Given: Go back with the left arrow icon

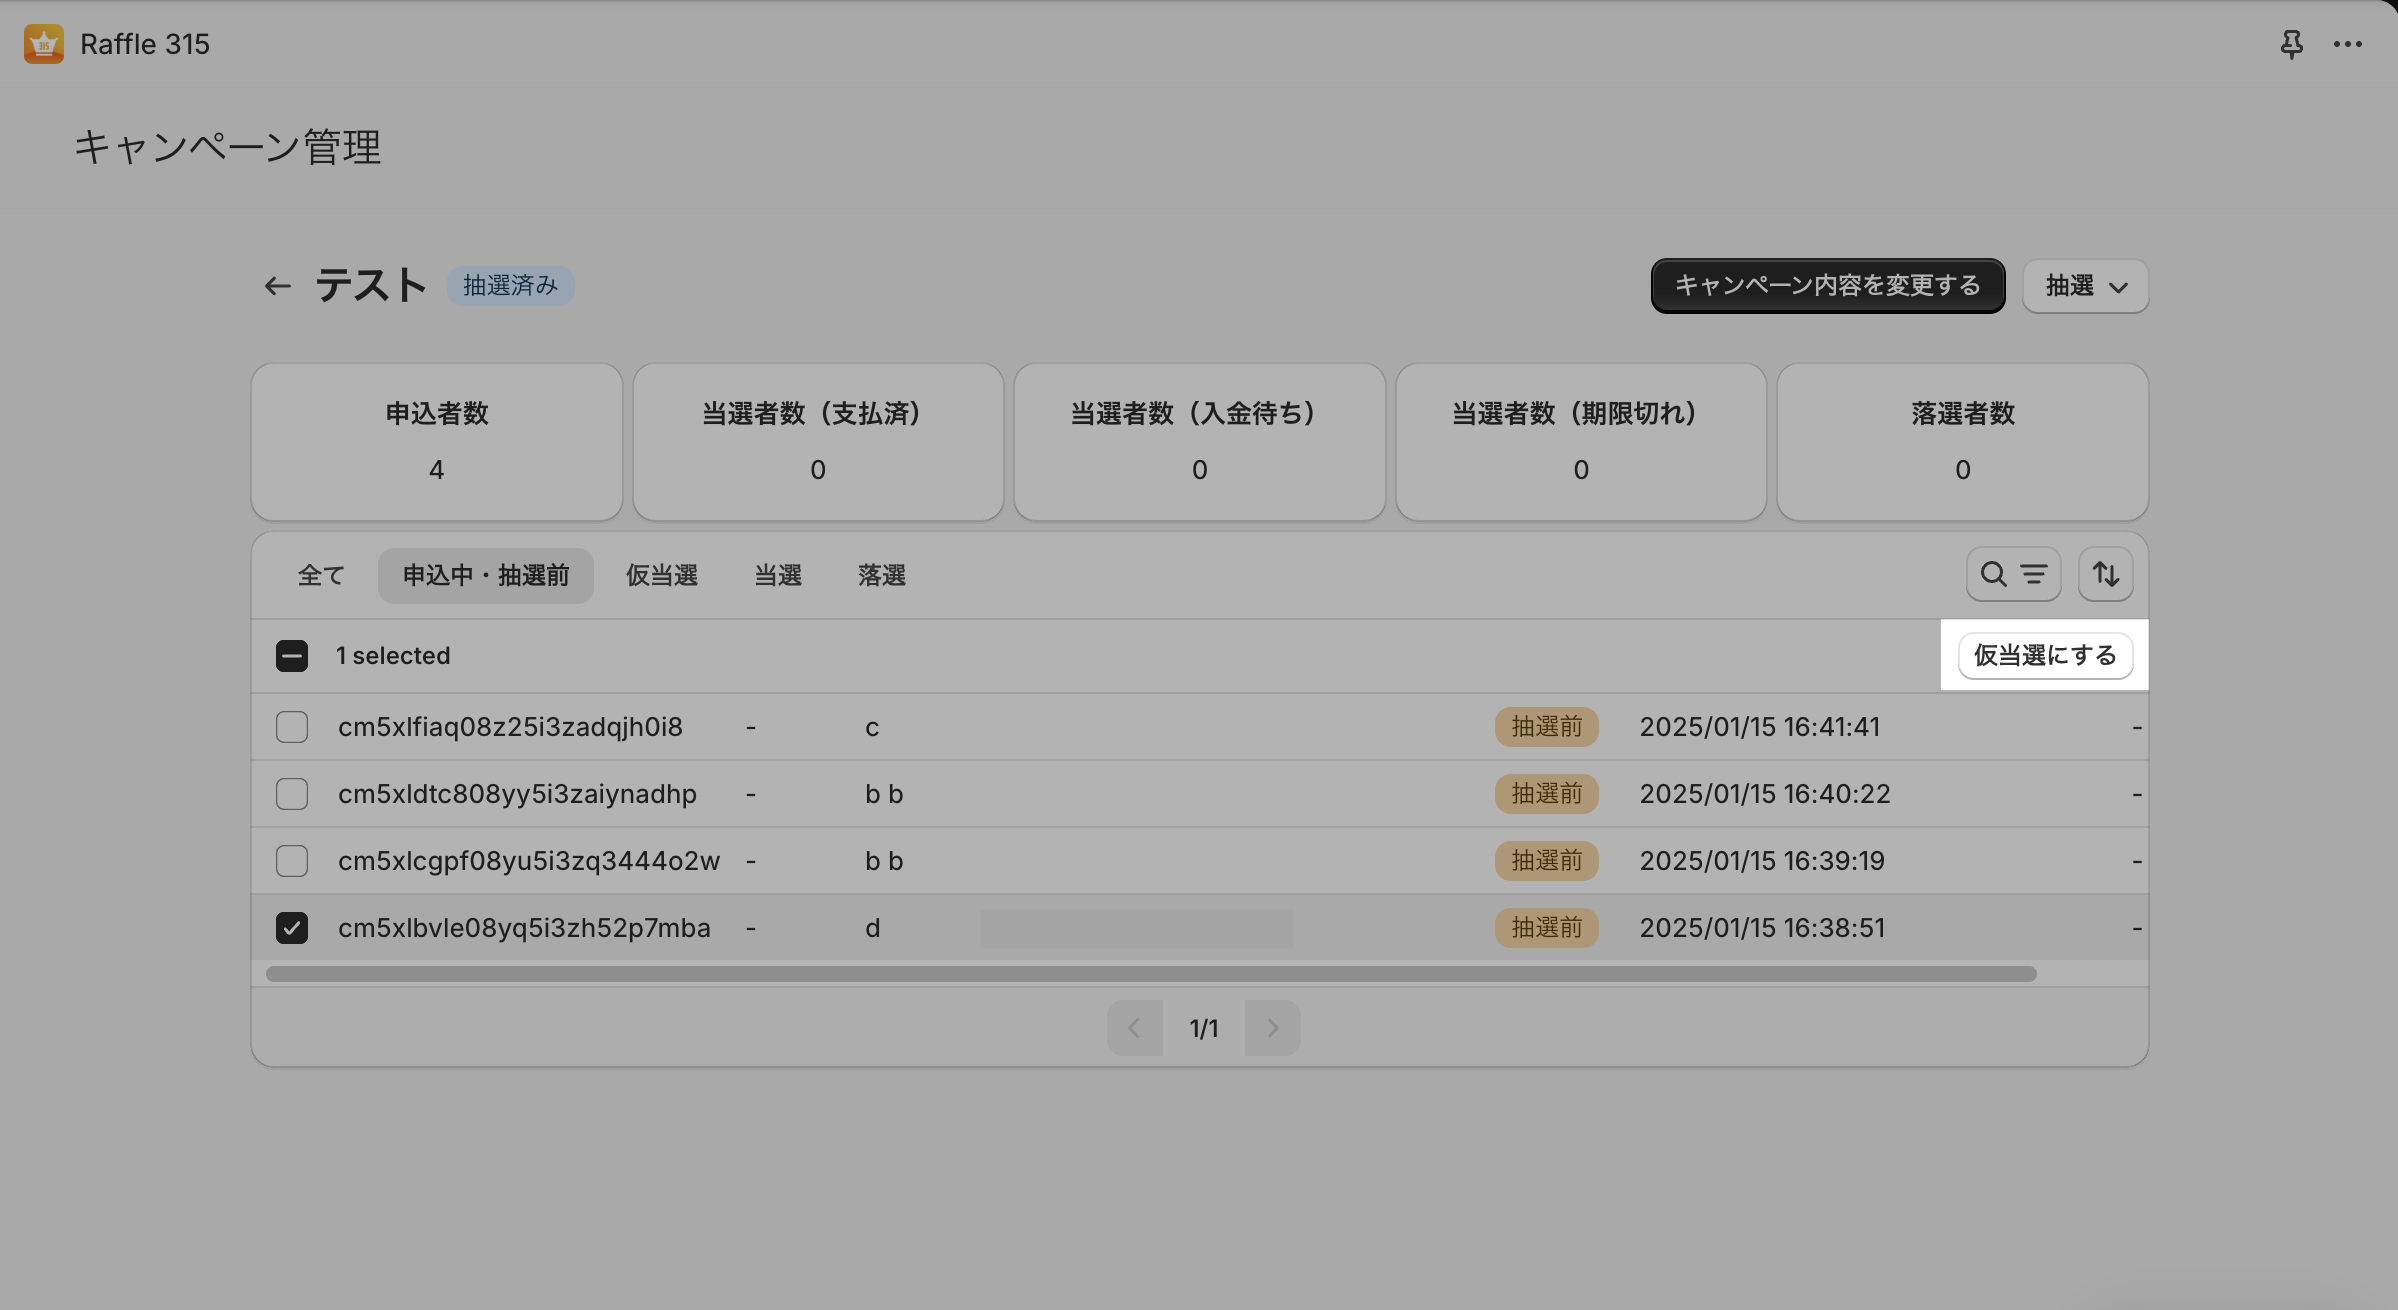Looking at the screenshot, I should point(277,286).
